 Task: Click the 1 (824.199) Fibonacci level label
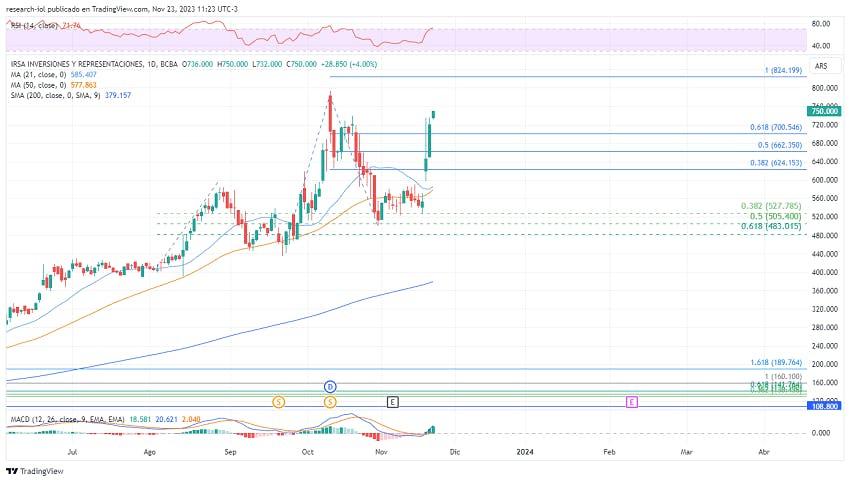pos(783,70)
